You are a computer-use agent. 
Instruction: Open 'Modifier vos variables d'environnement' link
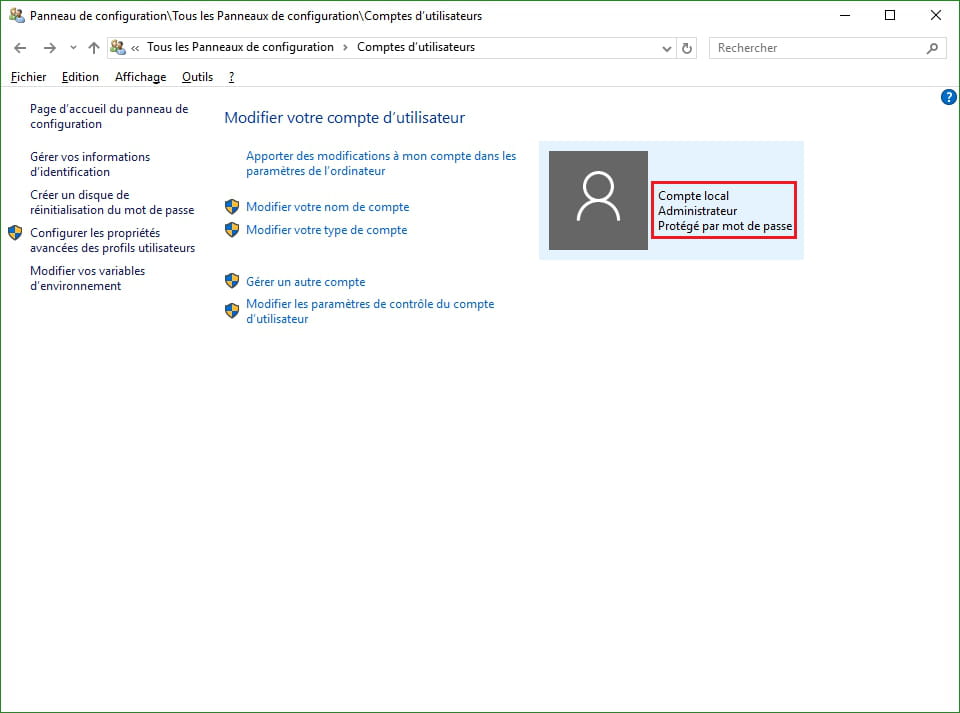87,278
